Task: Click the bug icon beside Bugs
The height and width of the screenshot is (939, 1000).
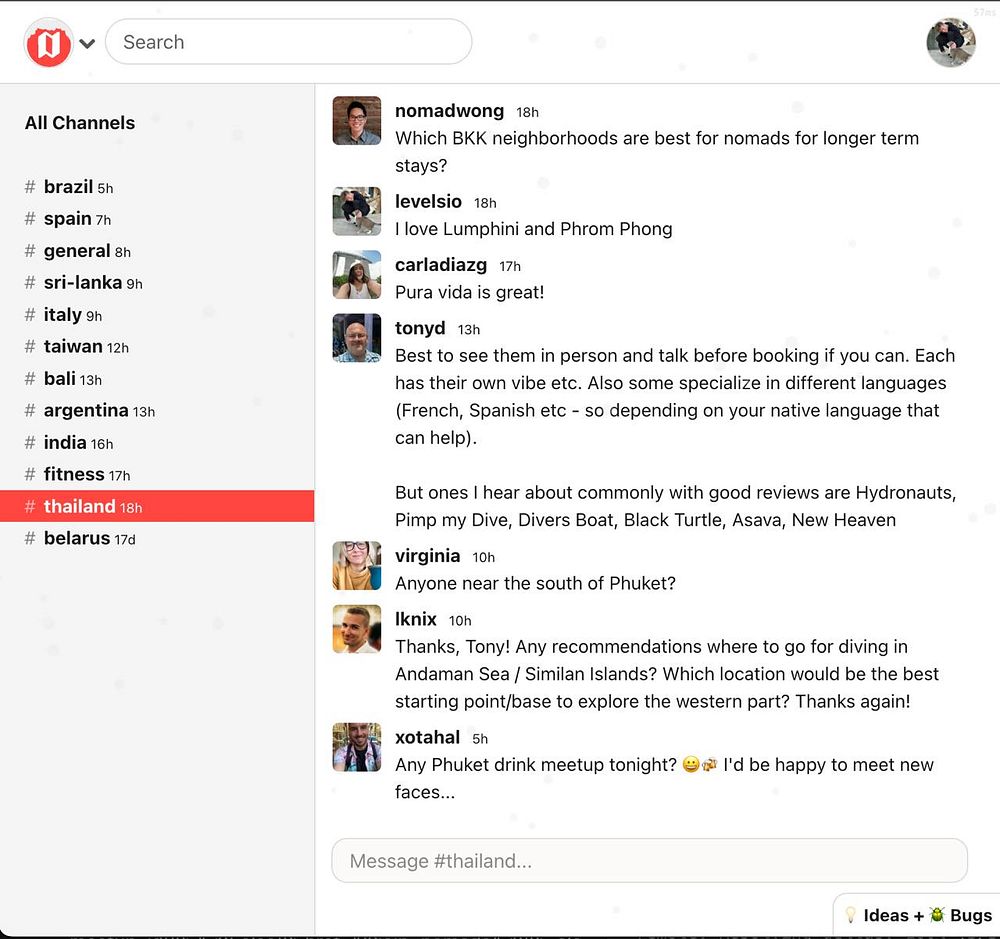Action: pos(936,914)
